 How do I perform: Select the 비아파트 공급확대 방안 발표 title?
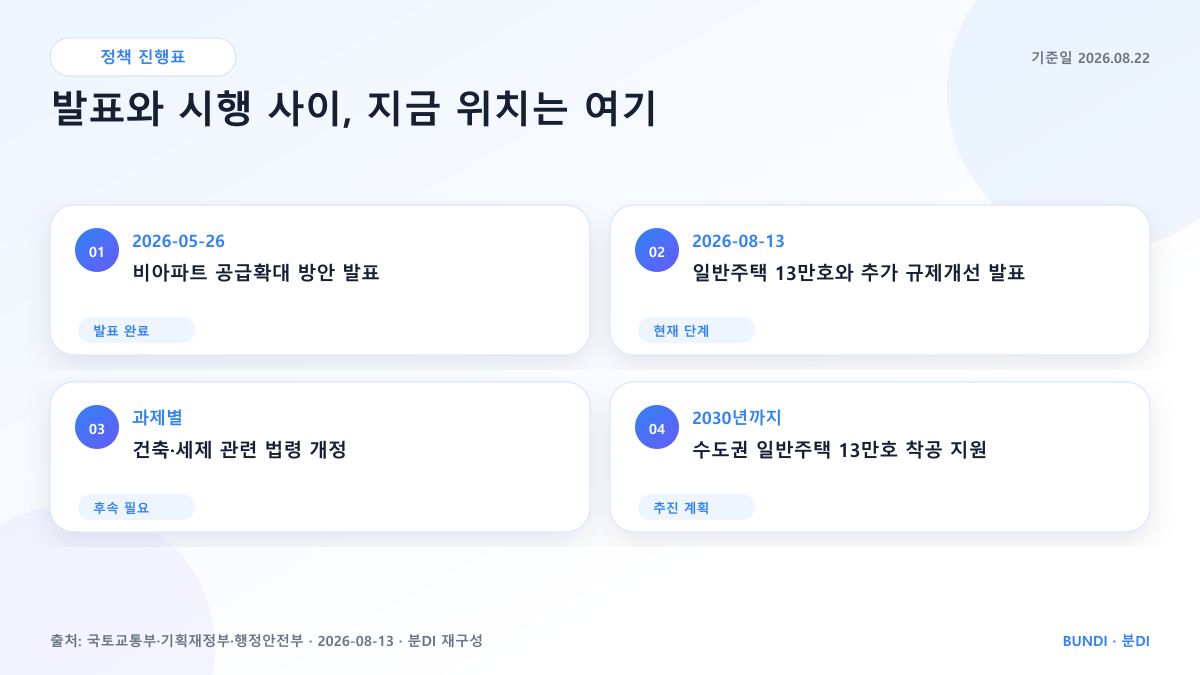point(256,272)
